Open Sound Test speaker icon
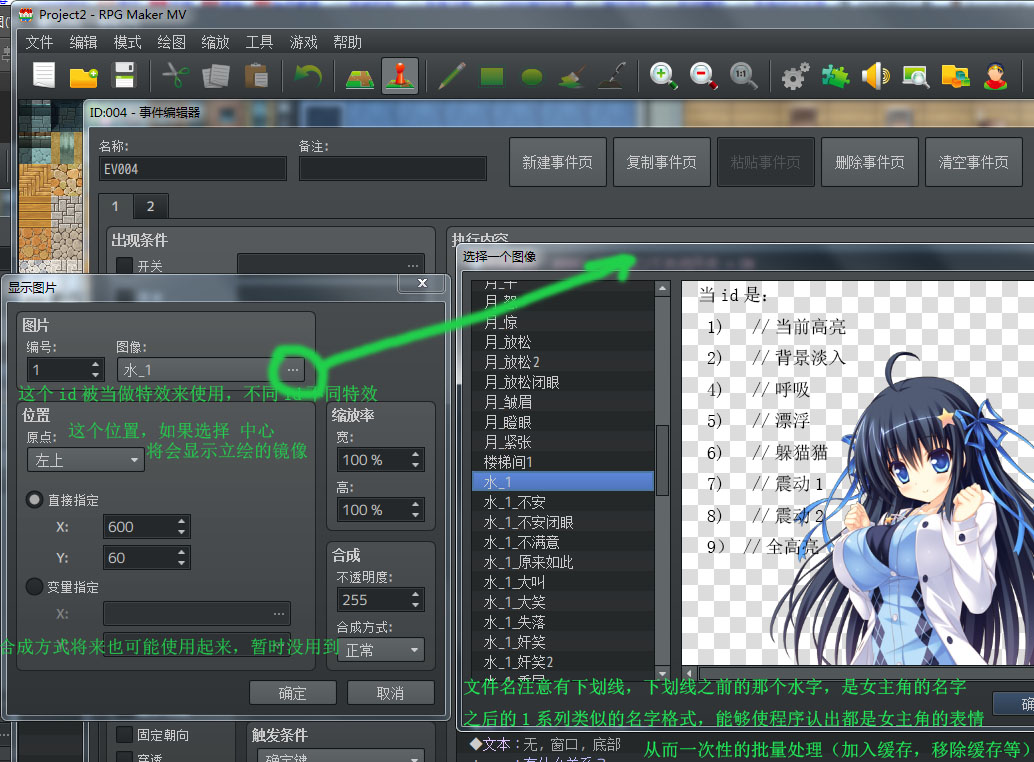This screenshot has width=1034, height=762. point(875,76)
